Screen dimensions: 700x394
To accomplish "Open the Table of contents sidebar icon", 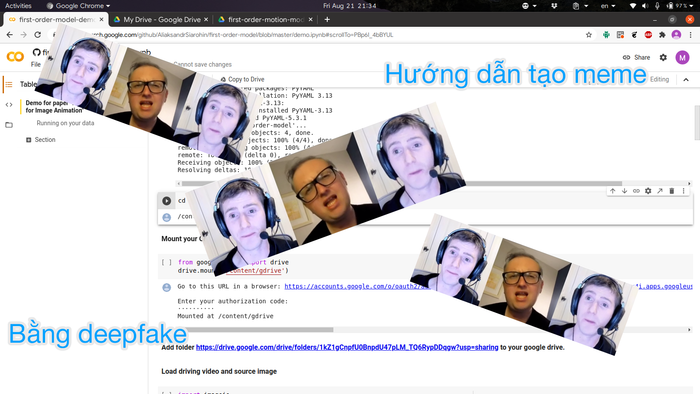I will (x=9, y=84).
